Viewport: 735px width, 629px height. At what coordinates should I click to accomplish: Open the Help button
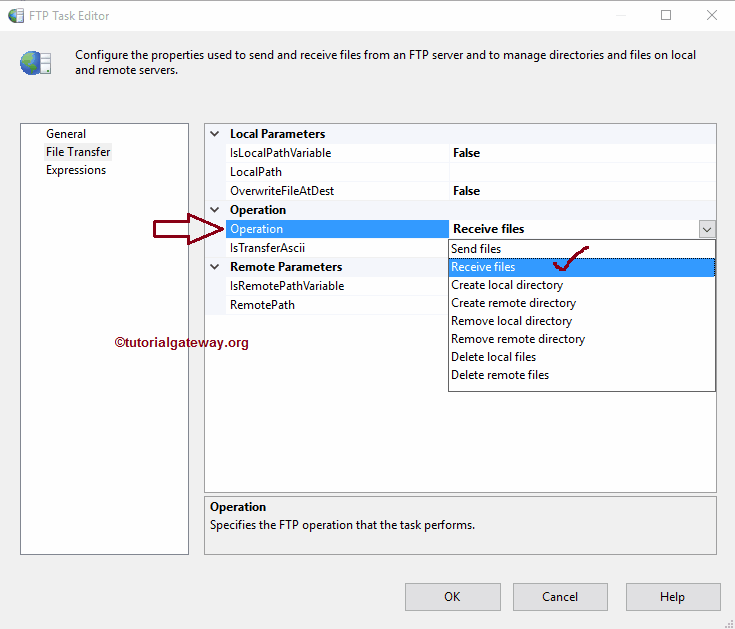pyautogui.click(x=673, y=597)
